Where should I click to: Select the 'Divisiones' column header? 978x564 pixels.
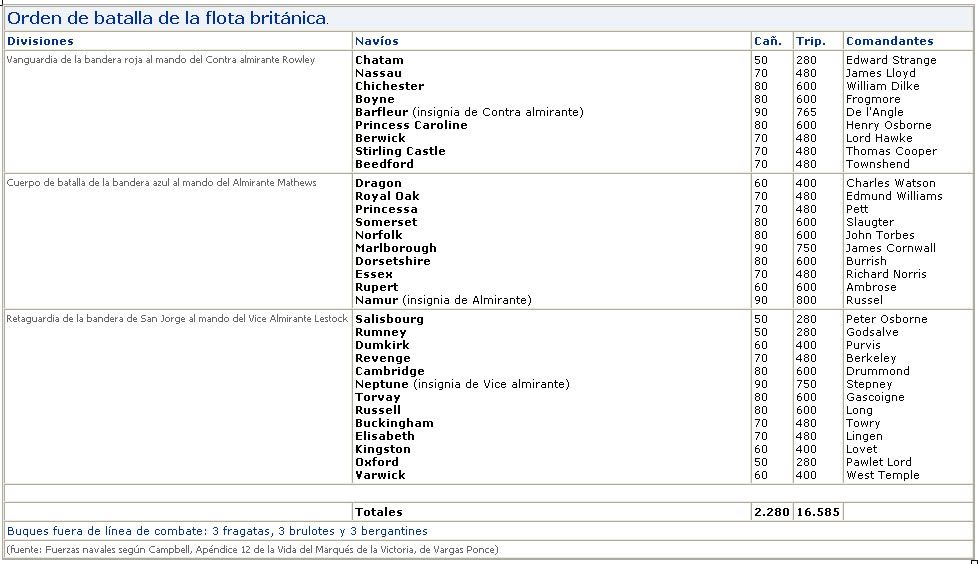(40, 41)
